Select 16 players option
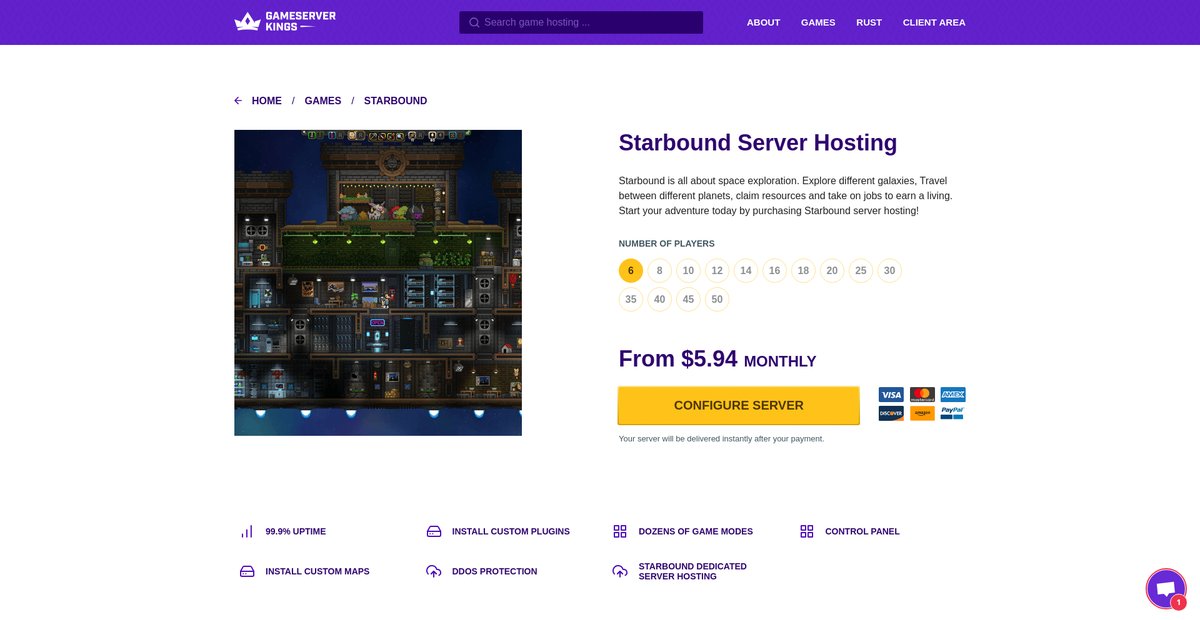The height and width of the screenshot is (620, 1200). coord(775,270)
